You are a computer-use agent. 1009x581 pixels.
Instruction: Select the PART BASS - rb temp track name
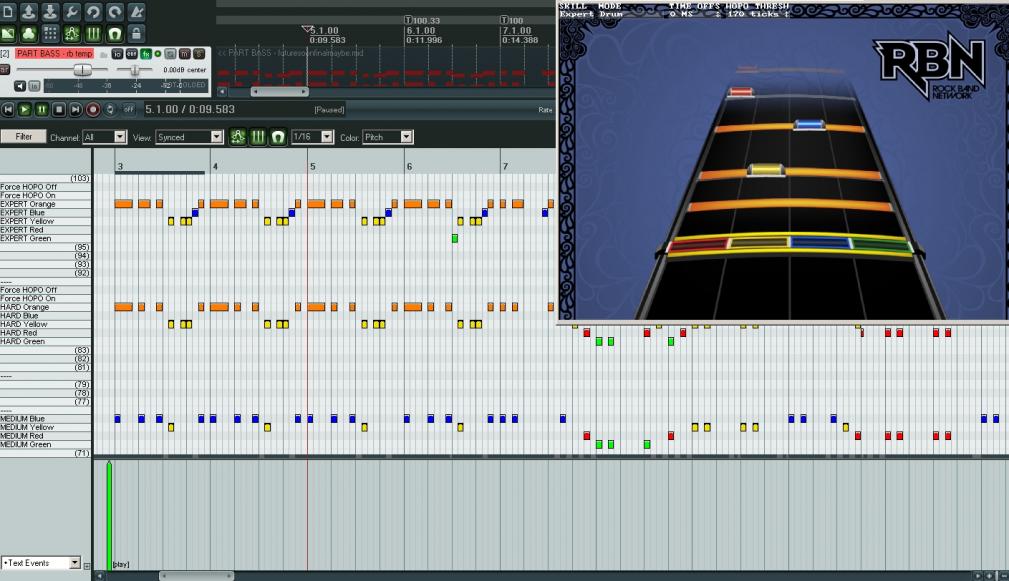[55, 54]
